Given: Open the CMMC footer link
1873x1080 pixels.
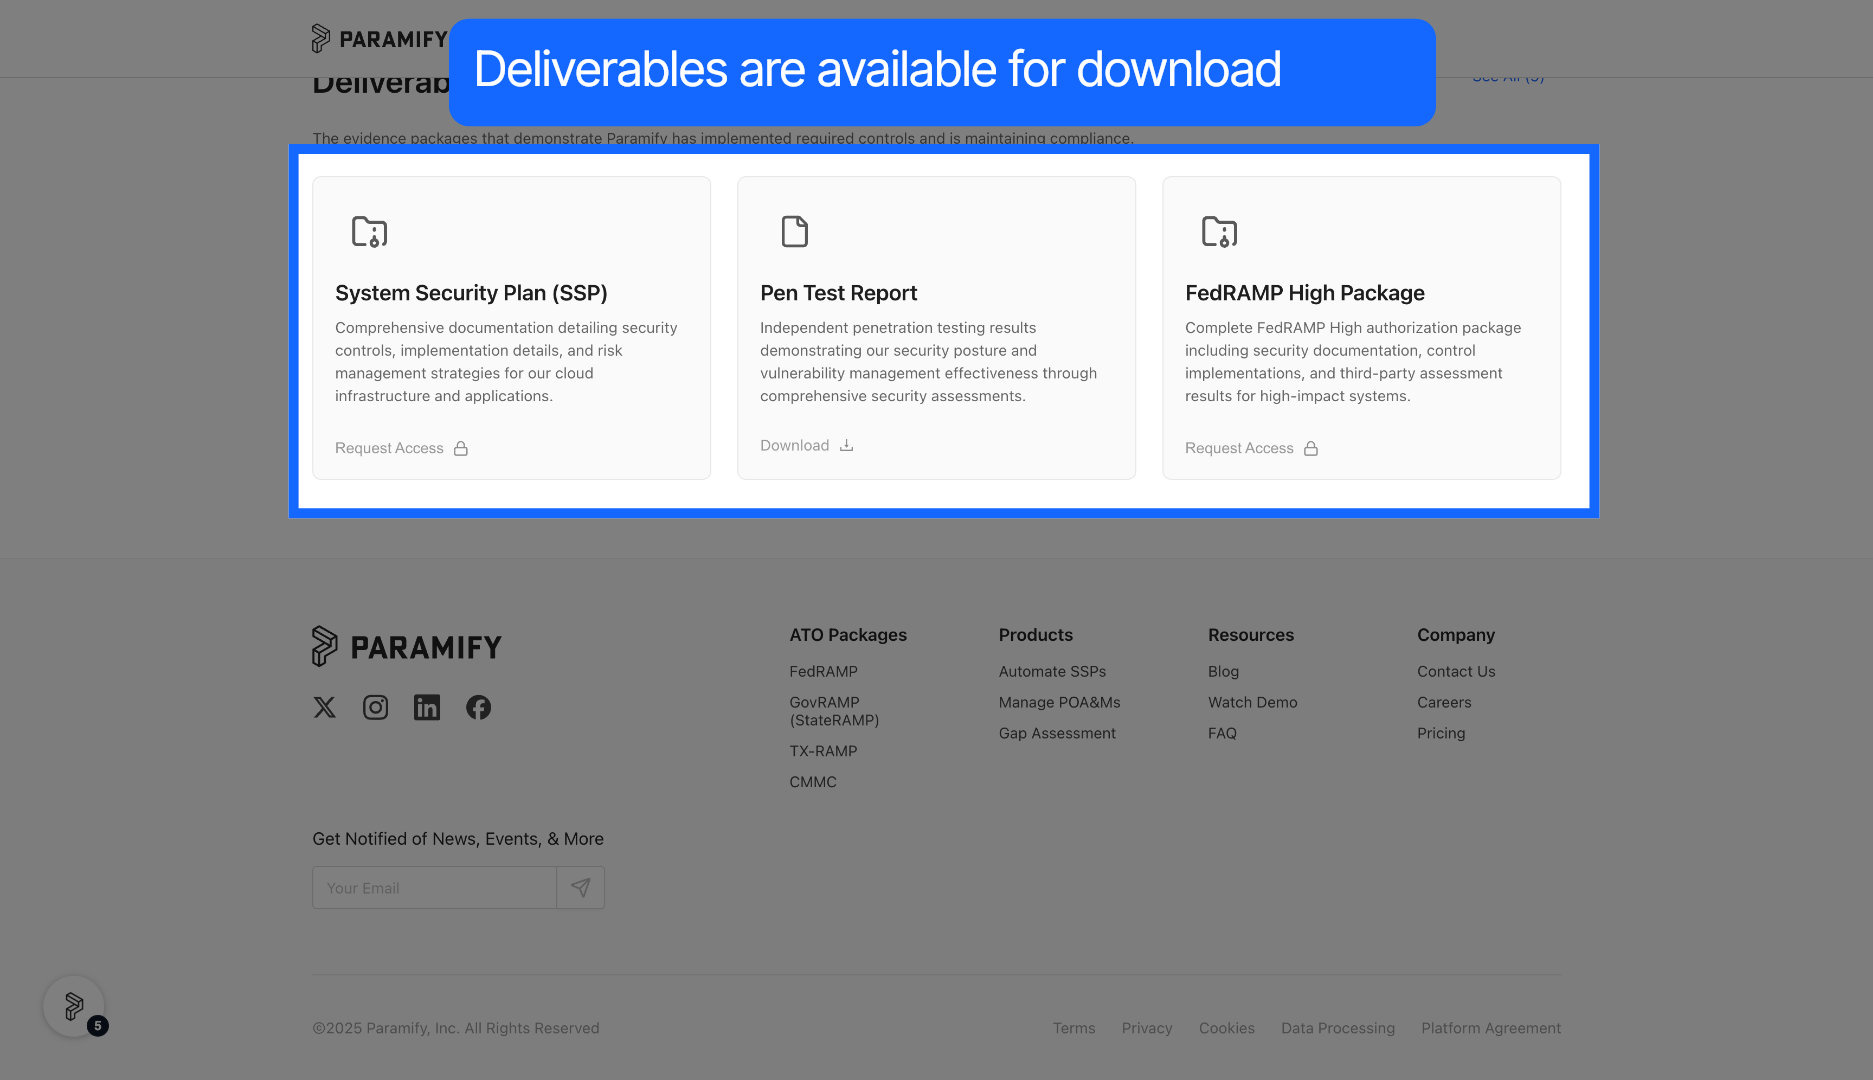Looking at the screenshot, I should tap(813, 782).
